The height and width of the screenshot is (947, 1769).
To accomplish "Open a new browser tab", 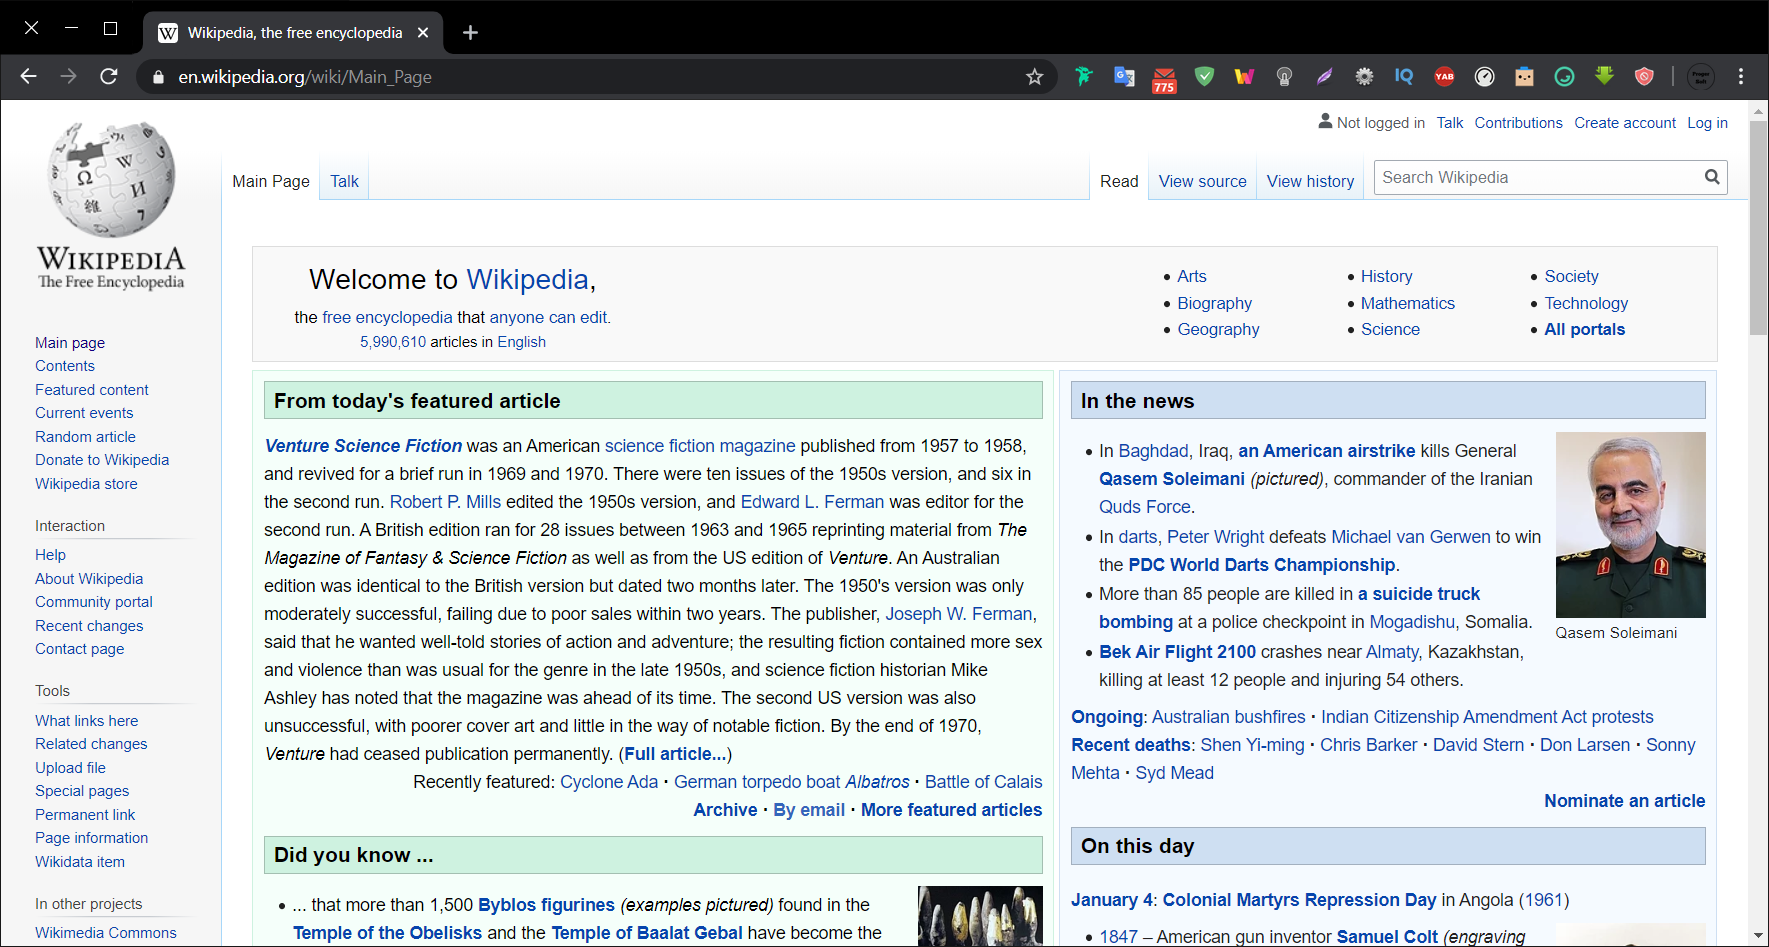I will [470, 33].
